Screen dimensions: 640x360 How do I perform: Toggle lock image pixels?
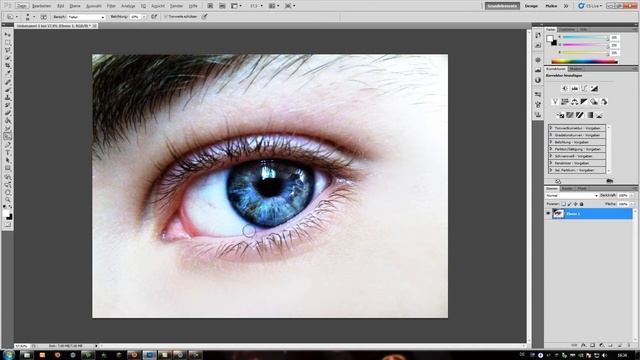pos(569,204)
